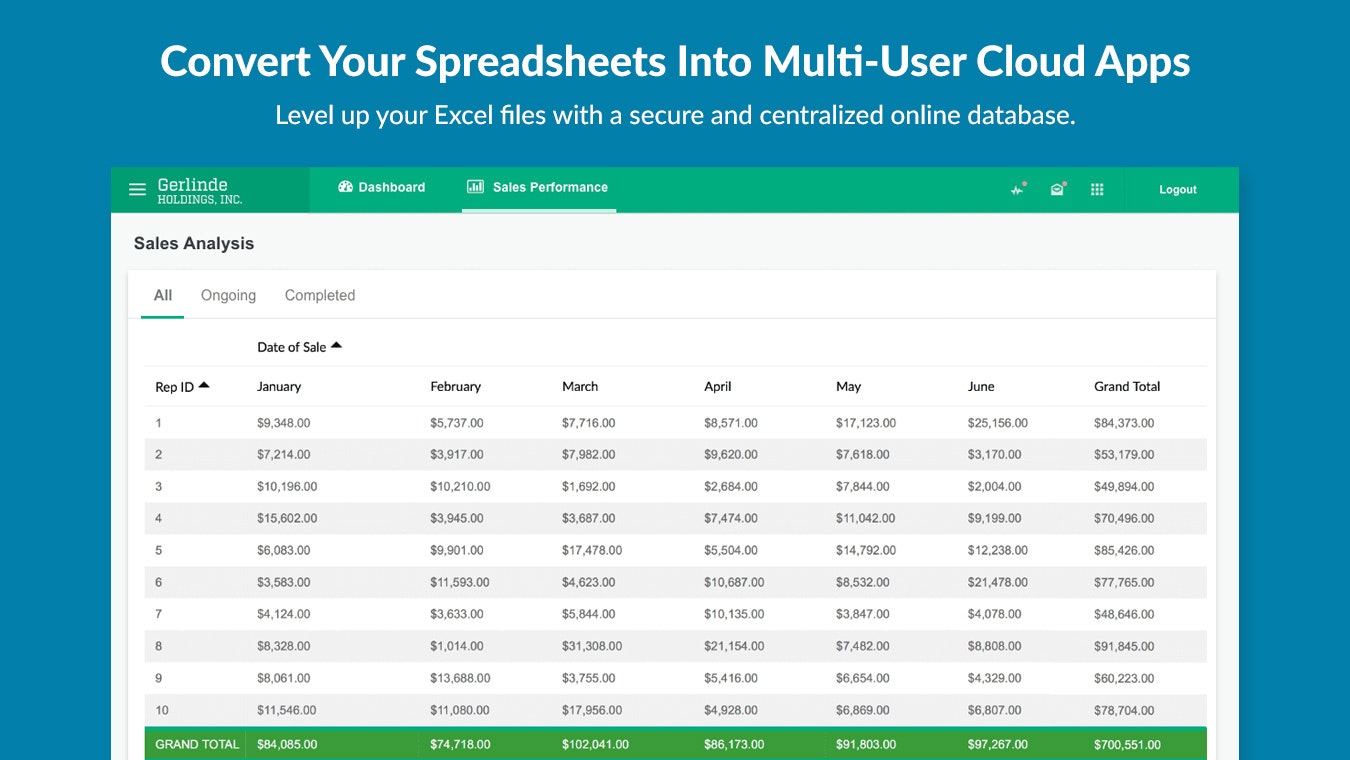Open the hamburger navigation menu
Viewport: 1350px width, 760px height.
coord(138,189)
